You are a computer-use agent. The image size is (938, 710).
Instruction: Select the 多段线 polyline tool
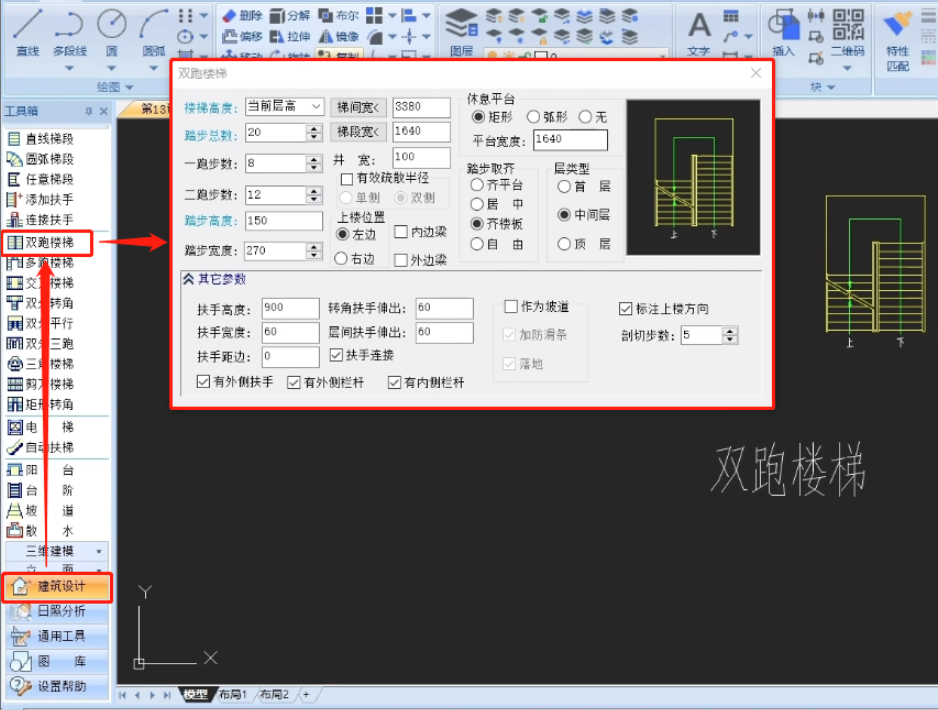(x=69, y=32)
